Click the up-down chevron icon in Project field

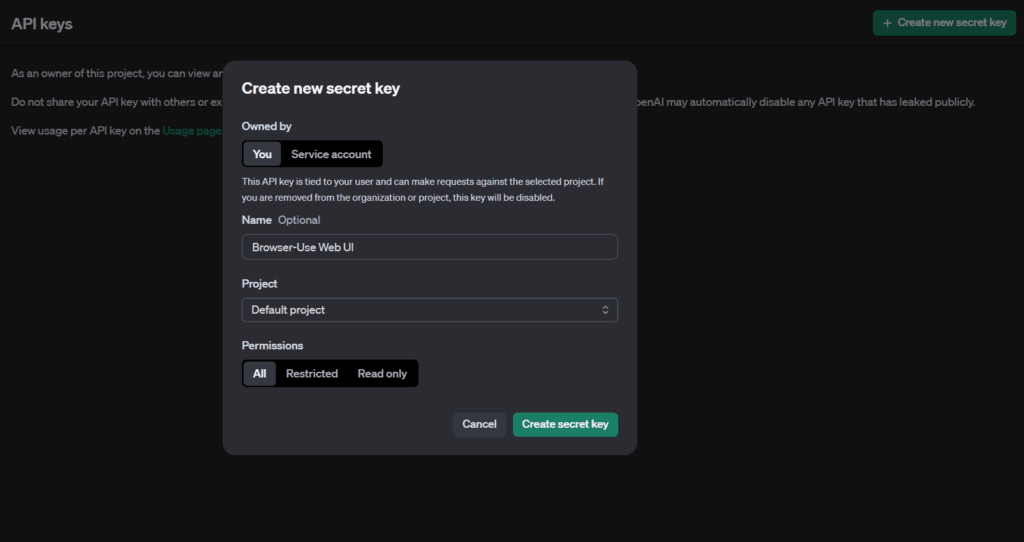(x=605, y=310)
